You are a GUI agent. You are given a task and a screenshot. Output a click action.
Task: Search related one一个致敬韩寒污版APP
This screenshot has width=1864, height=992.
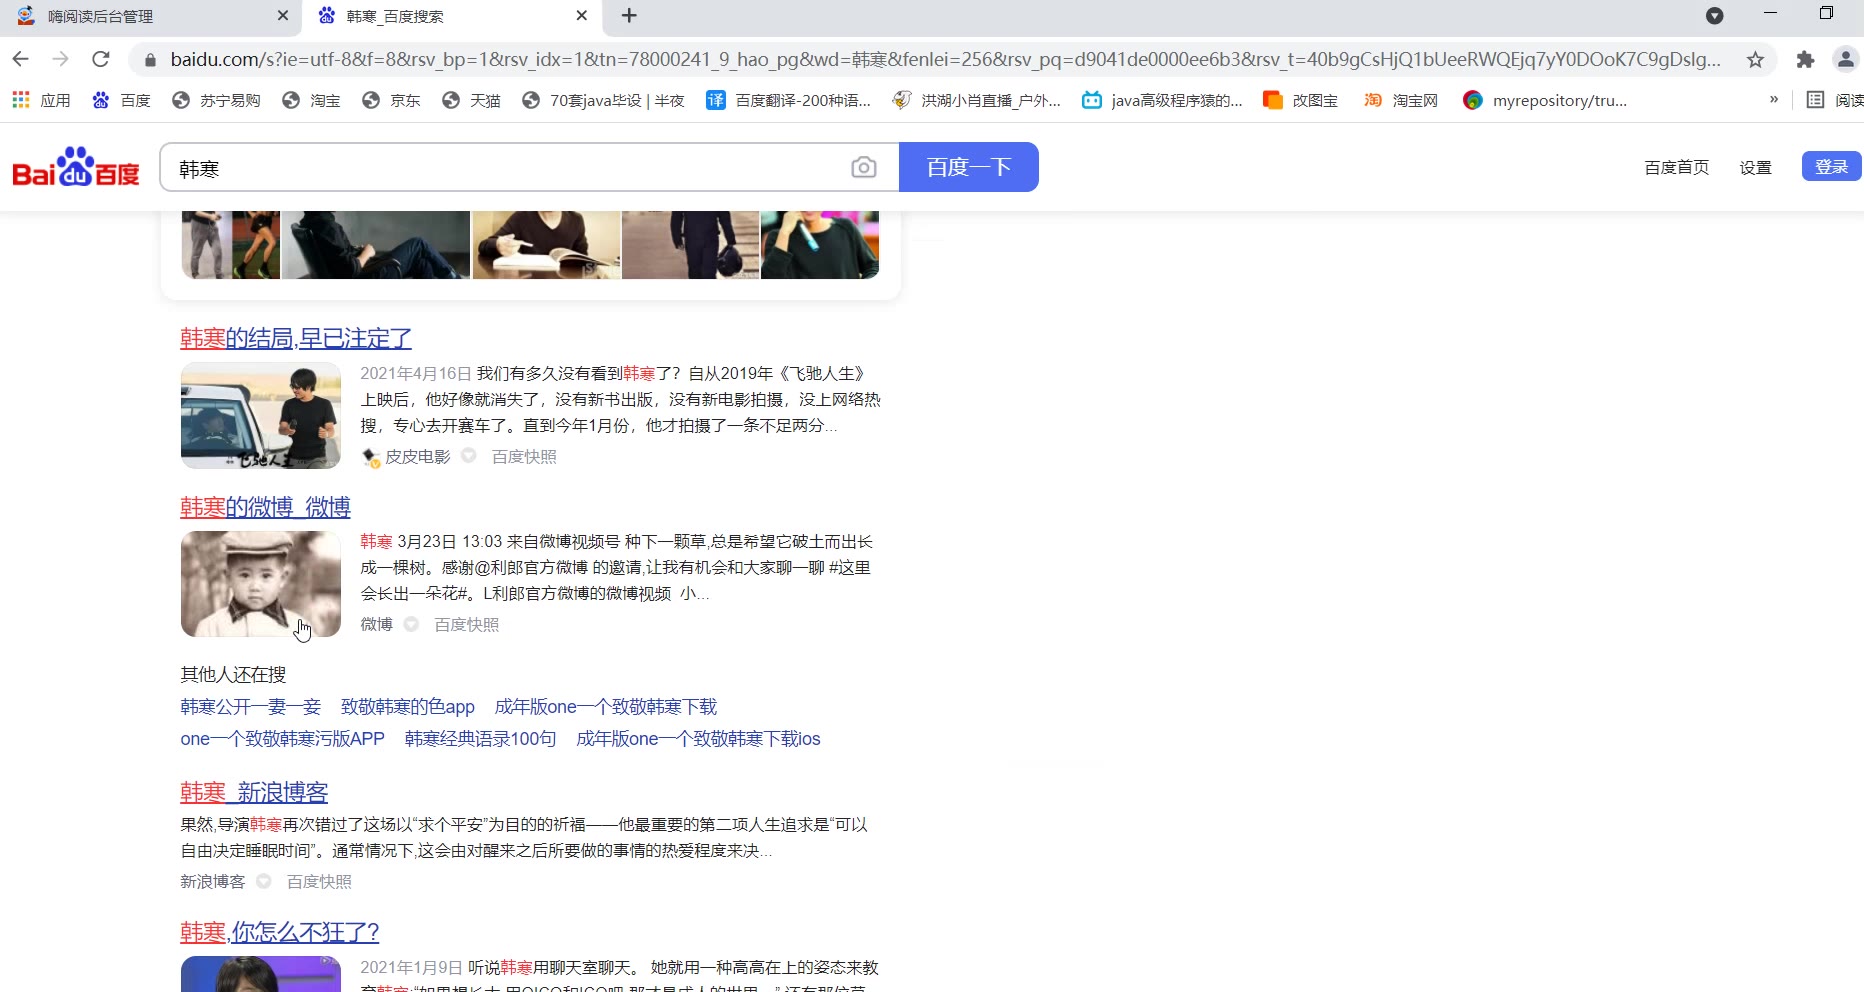pos(283,739)
